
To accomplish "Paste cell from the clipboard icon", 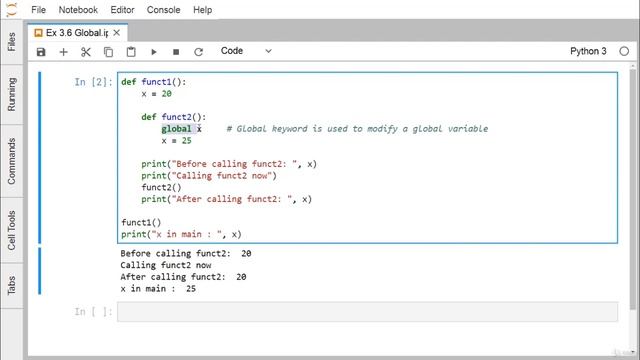I will tap(131, 52).
